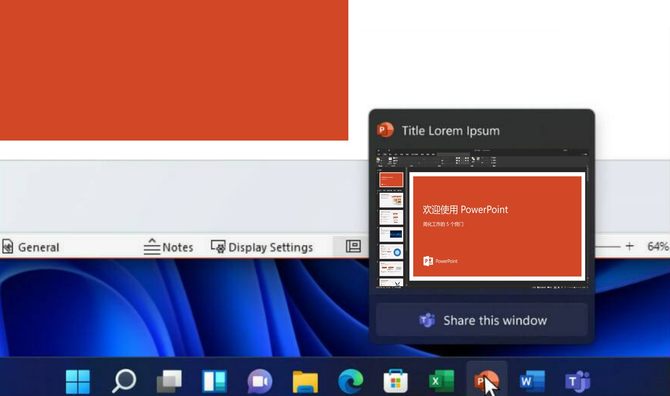Open Task View in taskbar
The height and width of the screenshot is (396, 670).
point(169,381)
